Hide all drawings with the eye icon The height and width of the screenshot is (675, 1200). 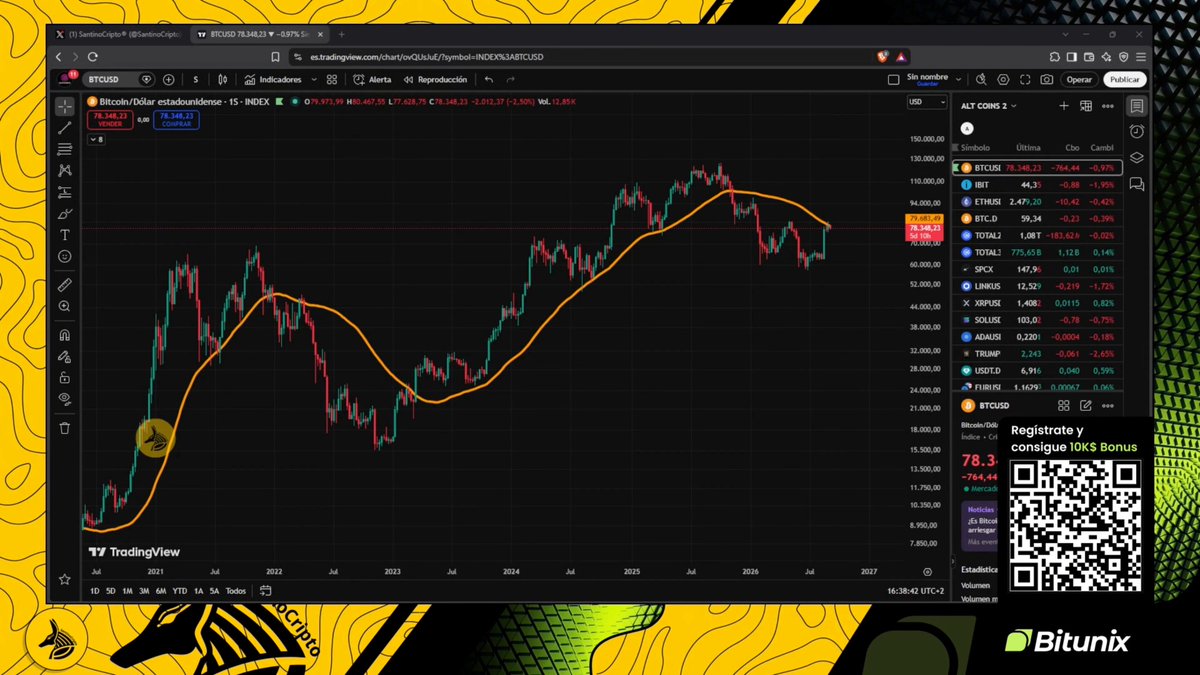pos(65,399)
